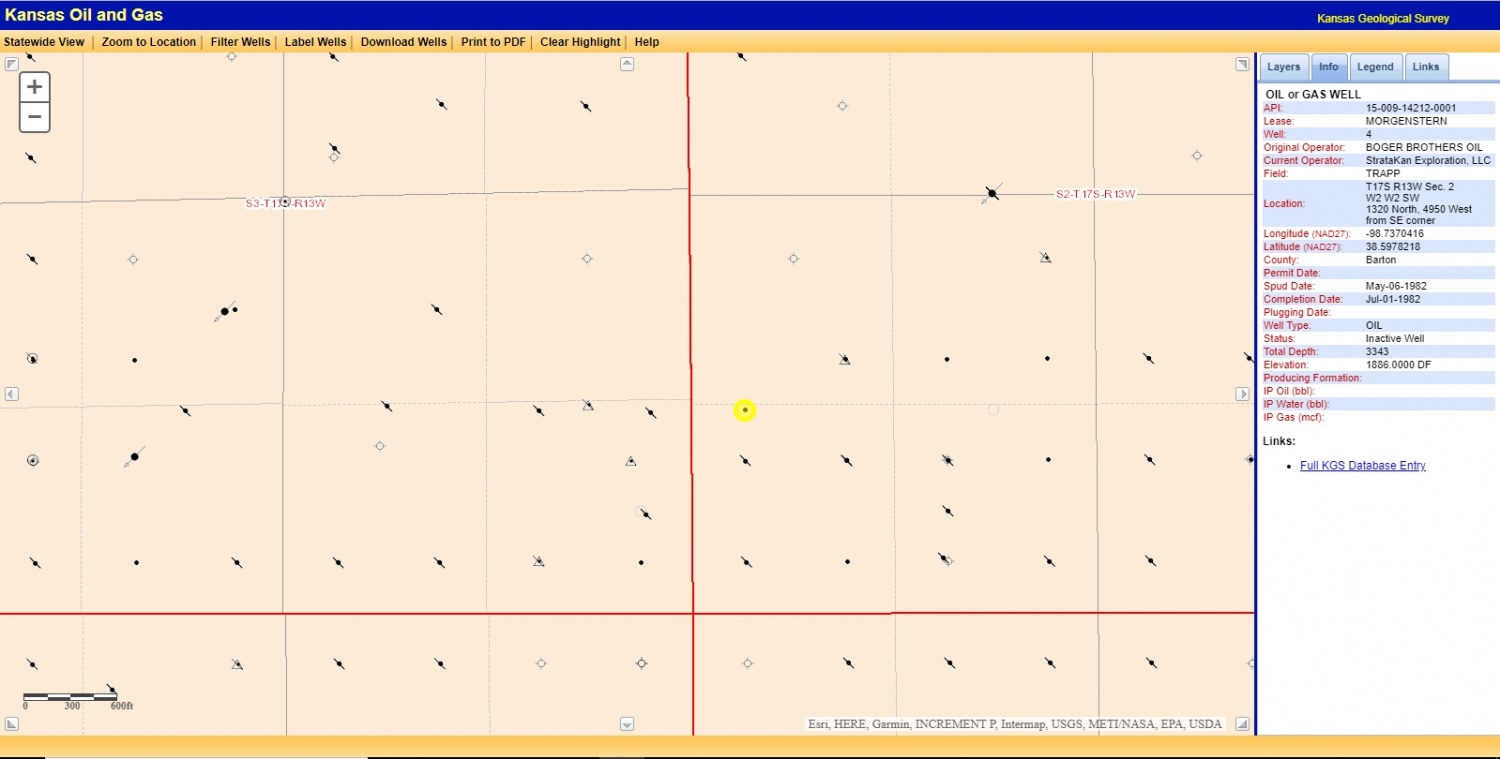Pan map north with top arrow
This screenshot has height=759, width=1500.
point(627,64)
